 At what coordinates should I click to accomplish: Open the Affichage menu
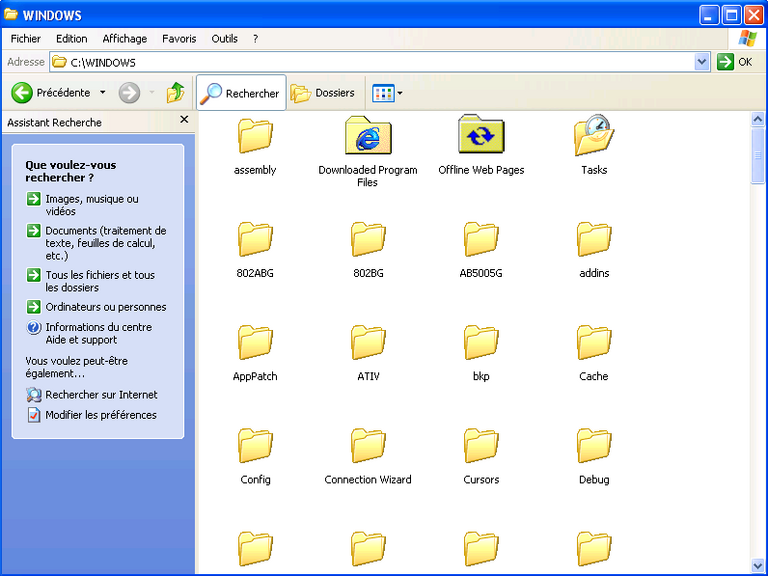124,39
